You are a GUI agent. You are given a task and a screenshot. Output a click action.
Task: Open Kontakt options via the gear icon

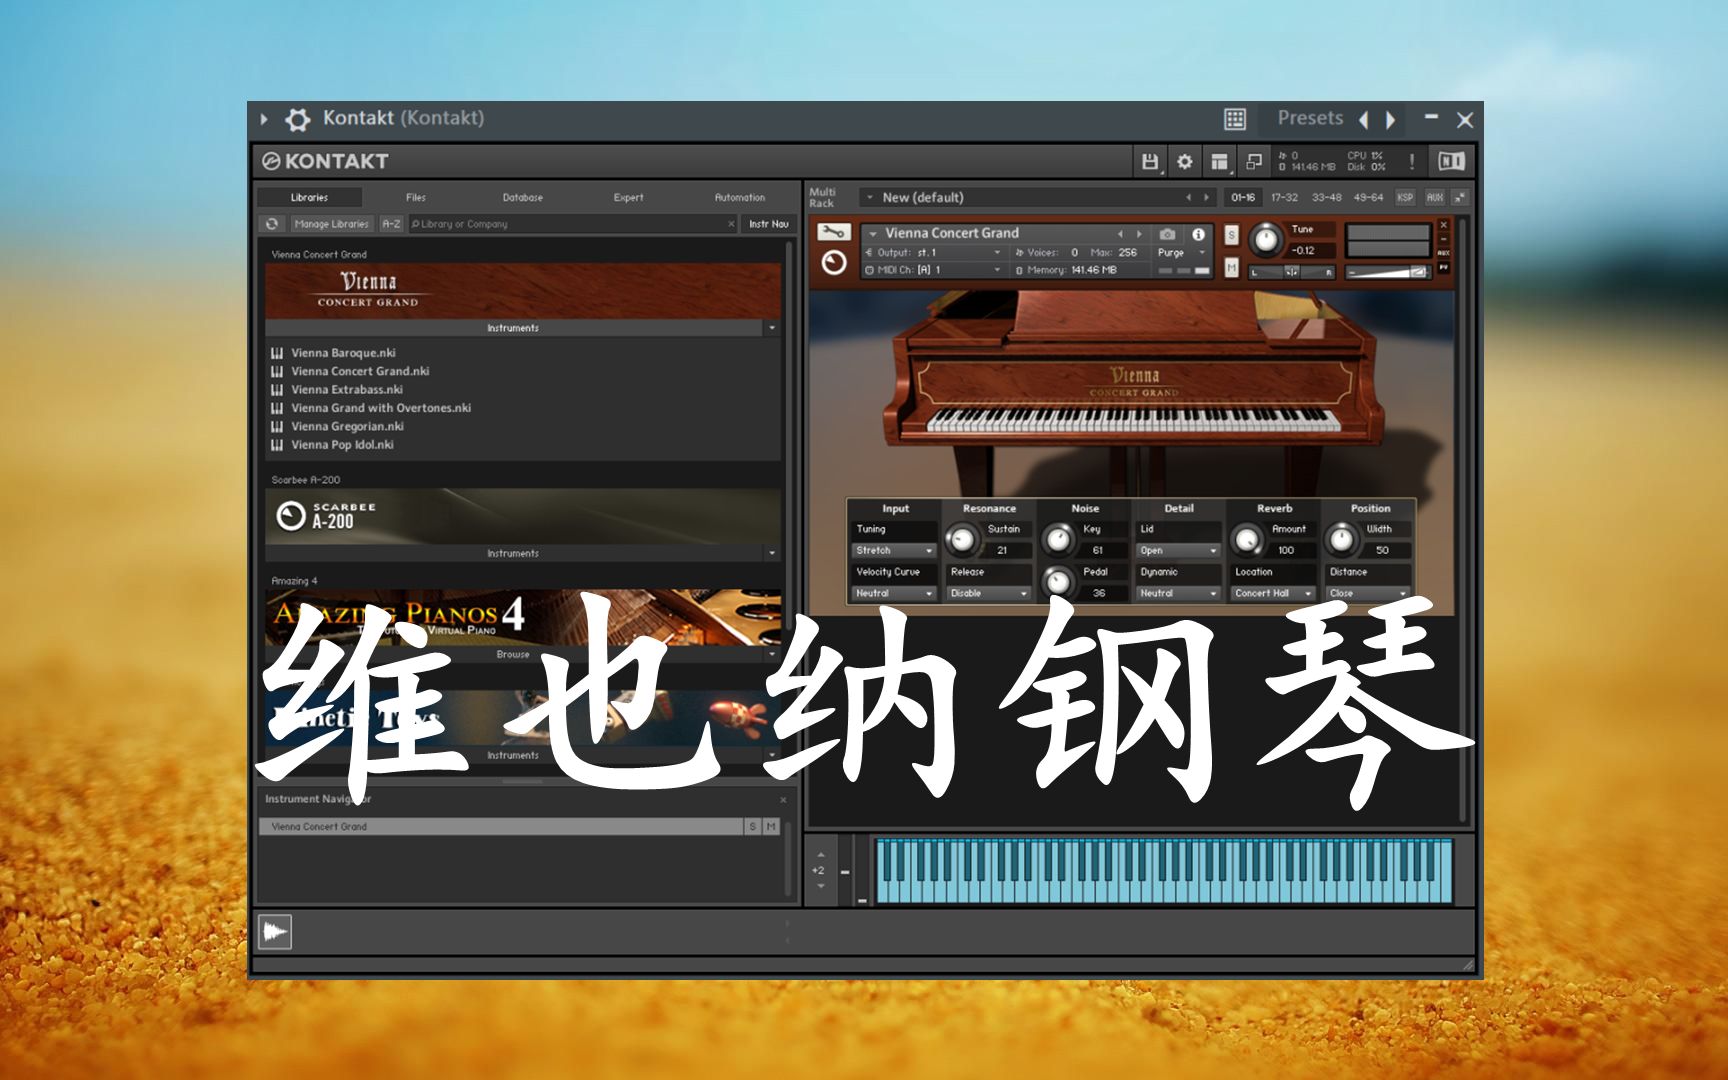click(1185, 161)
